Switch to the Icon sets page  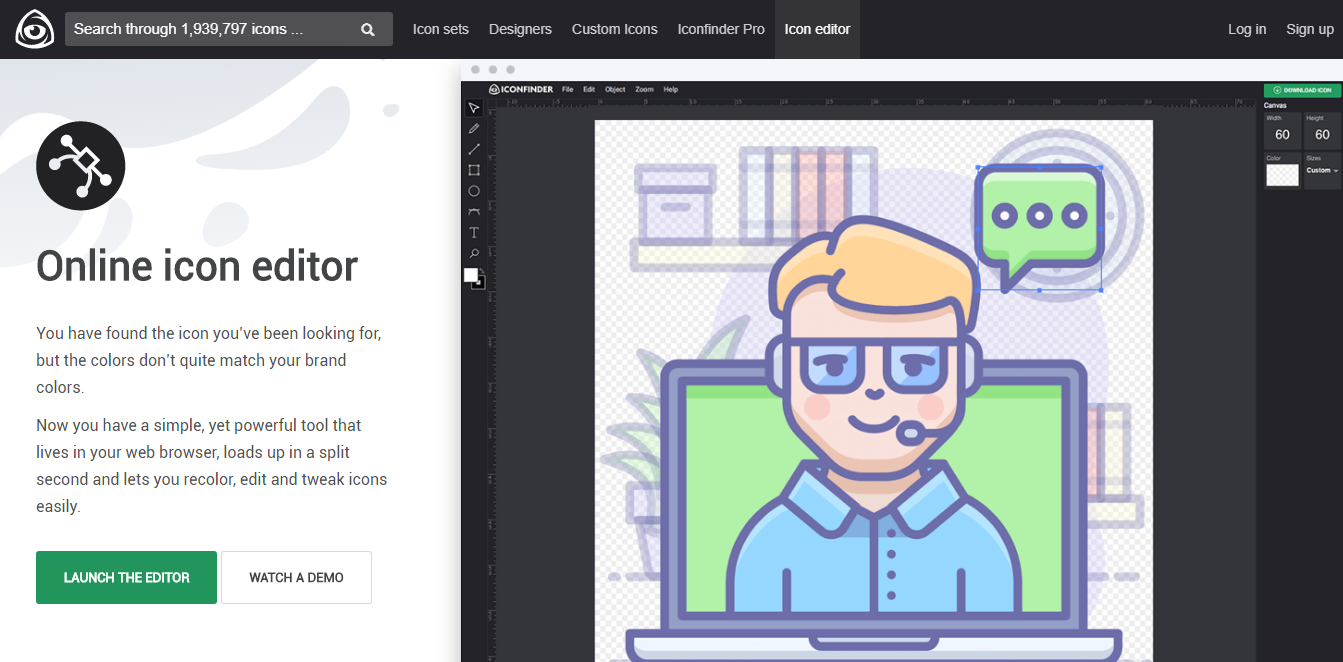coord(440,29)
